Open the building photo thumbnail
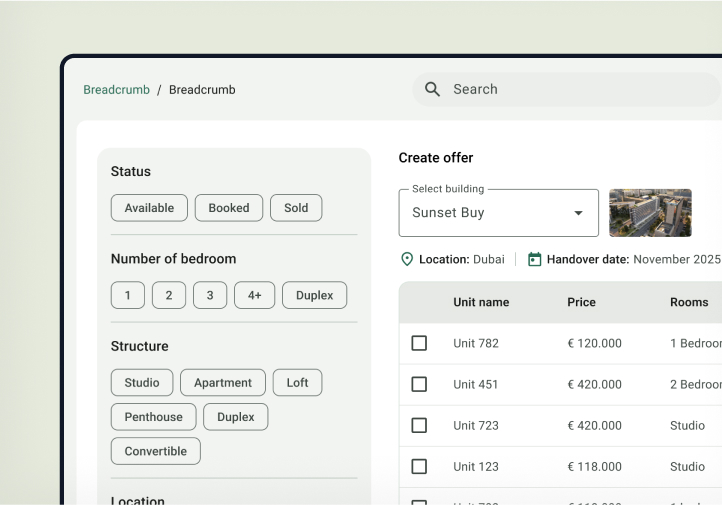 [x=650, y=213]
